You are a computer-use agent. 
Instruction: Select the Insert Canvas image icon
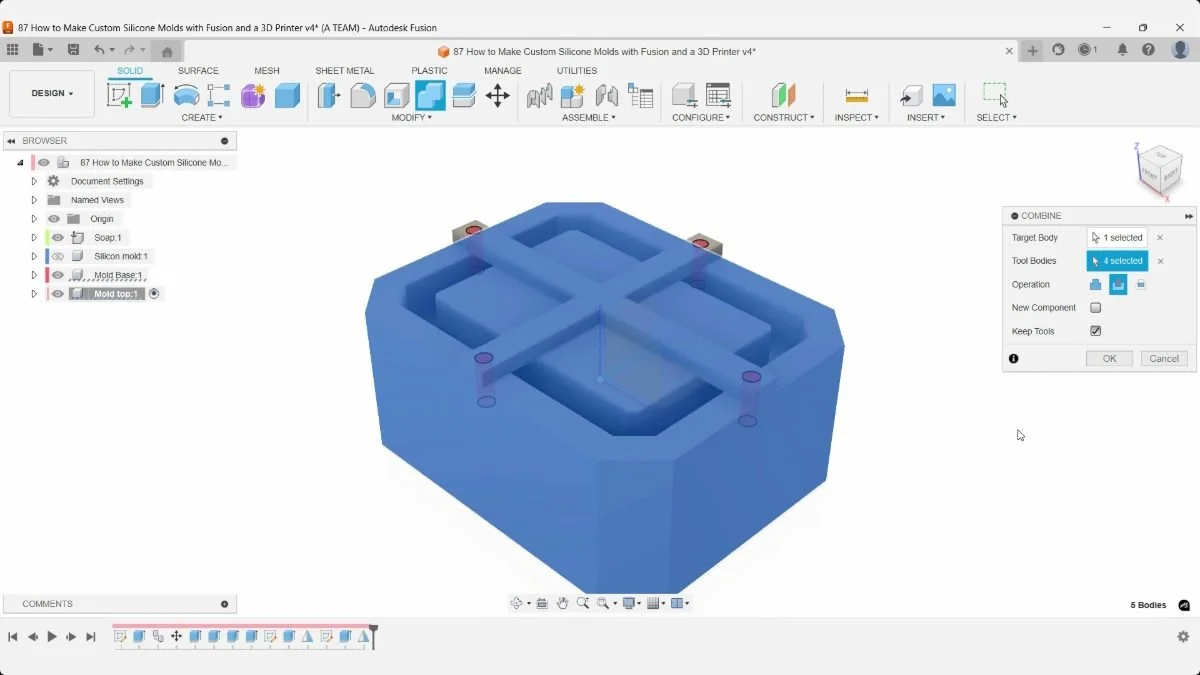[944, 95]
